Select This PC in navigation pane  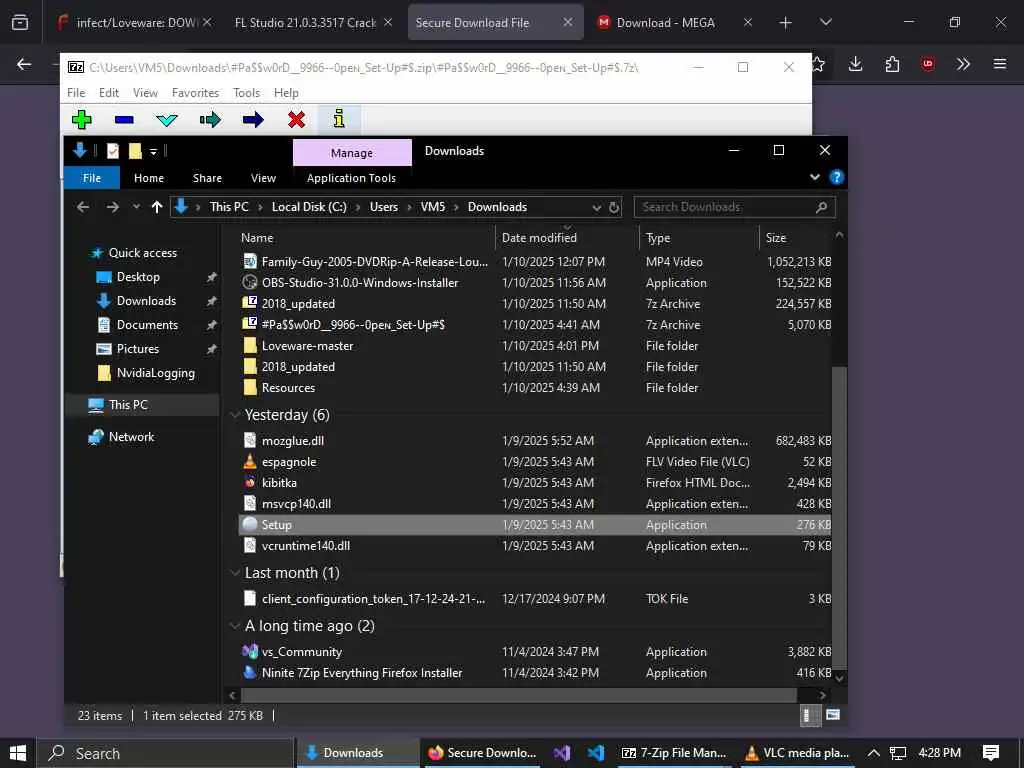click(x=129, y=405)
